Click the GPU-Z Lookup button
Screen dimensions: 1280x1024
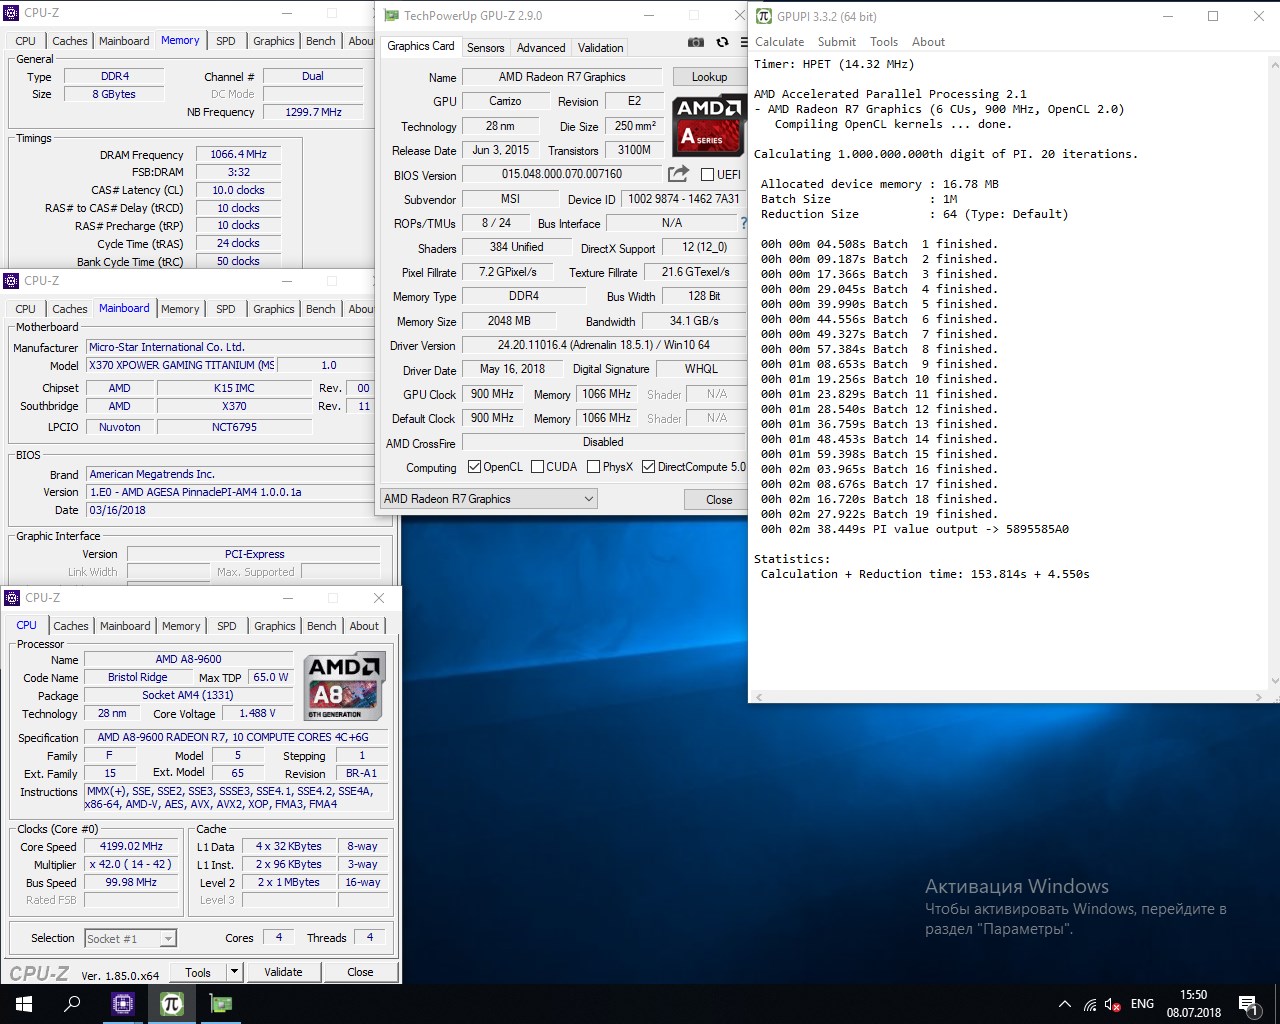(709, 77)
